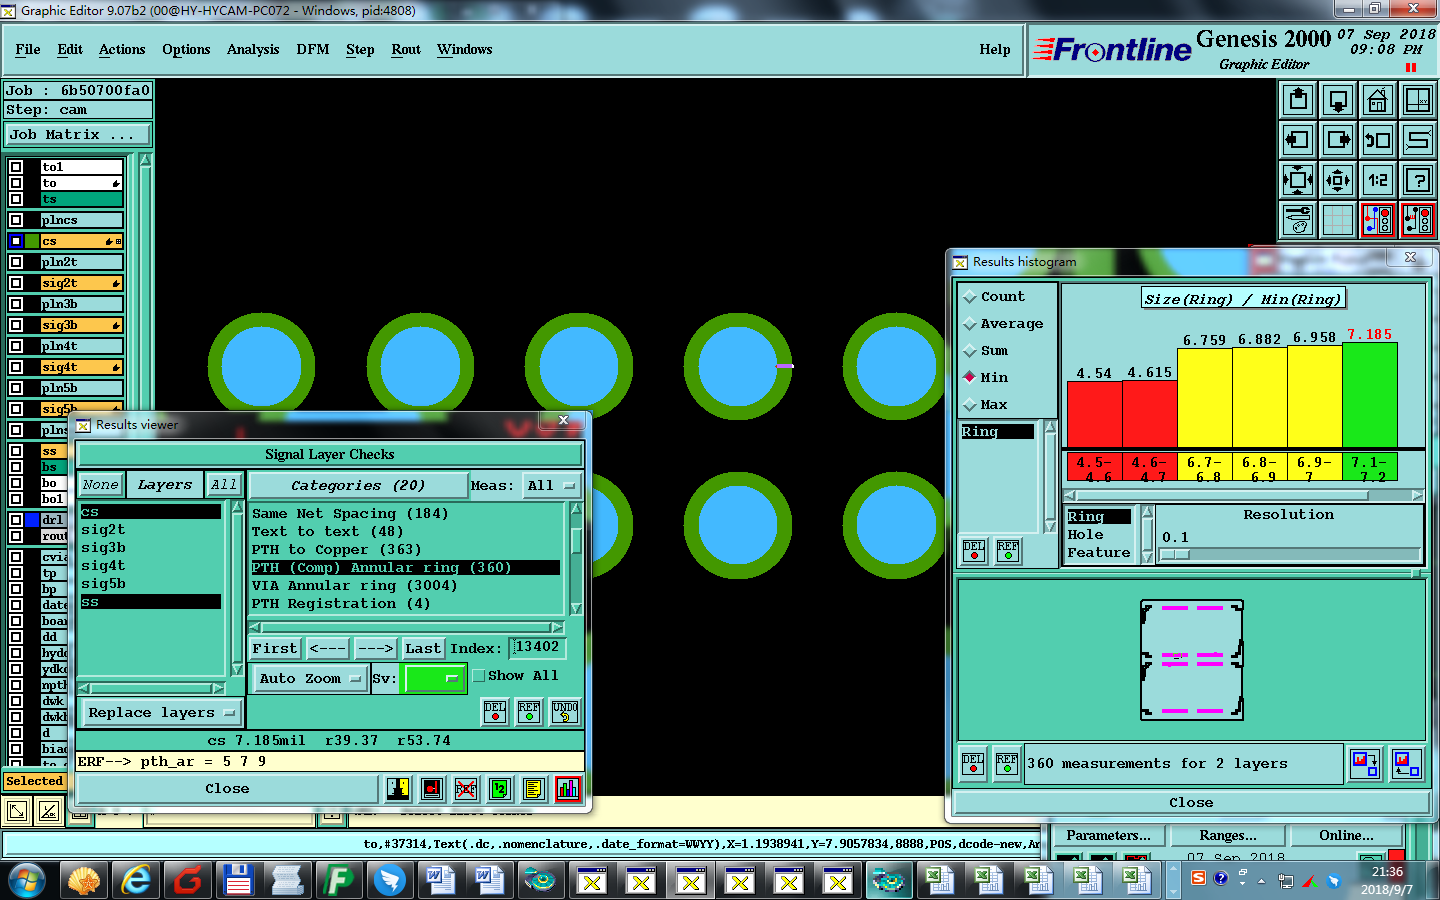Click the green 7.1-7.2 histogram bar
The image size is (1440, 900).
click(x=1369, y=394)
